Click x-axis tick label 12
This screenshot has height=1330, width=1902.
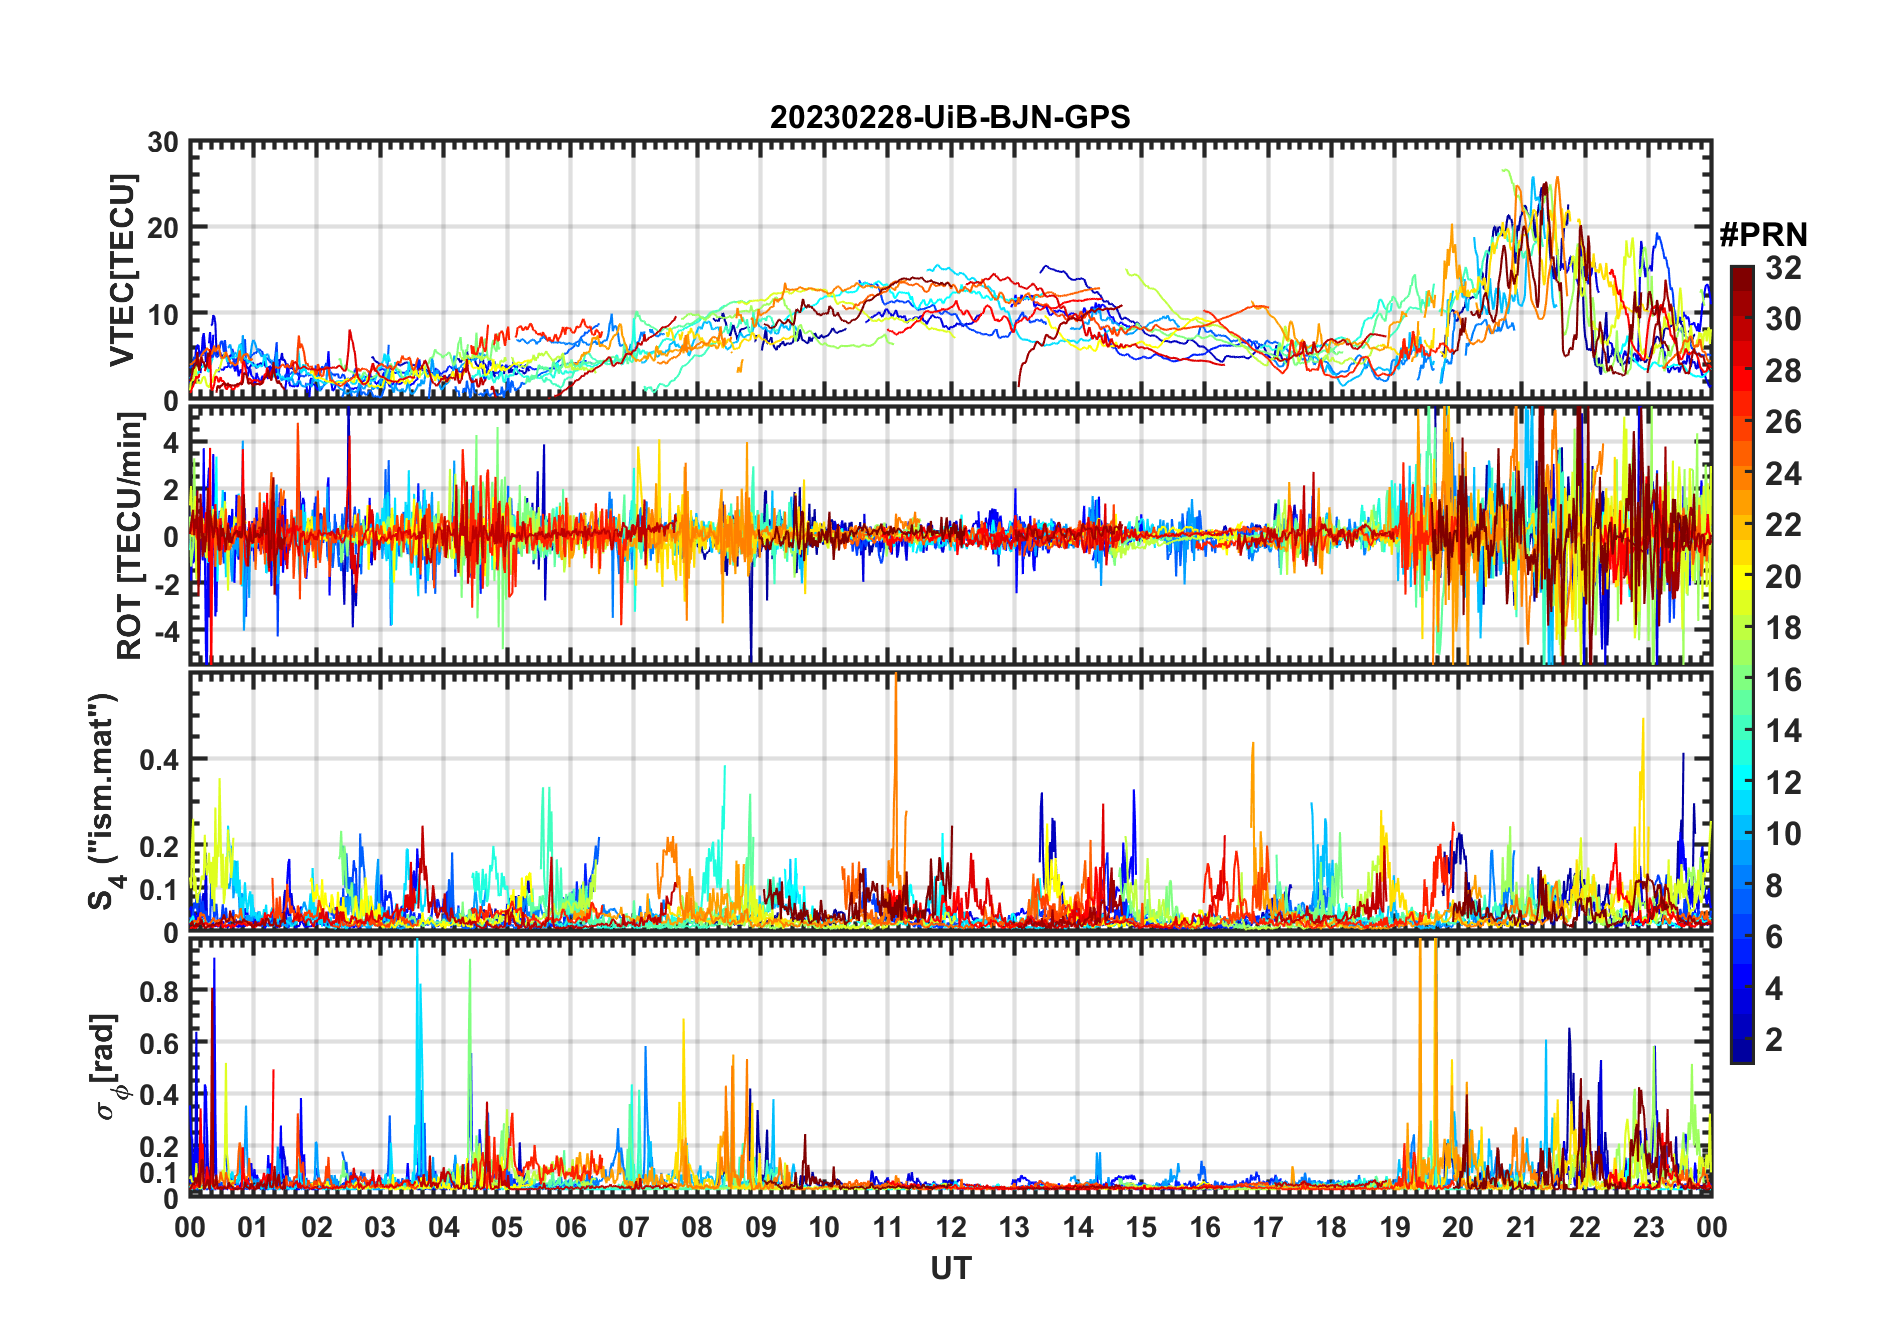pos(950,1227)
